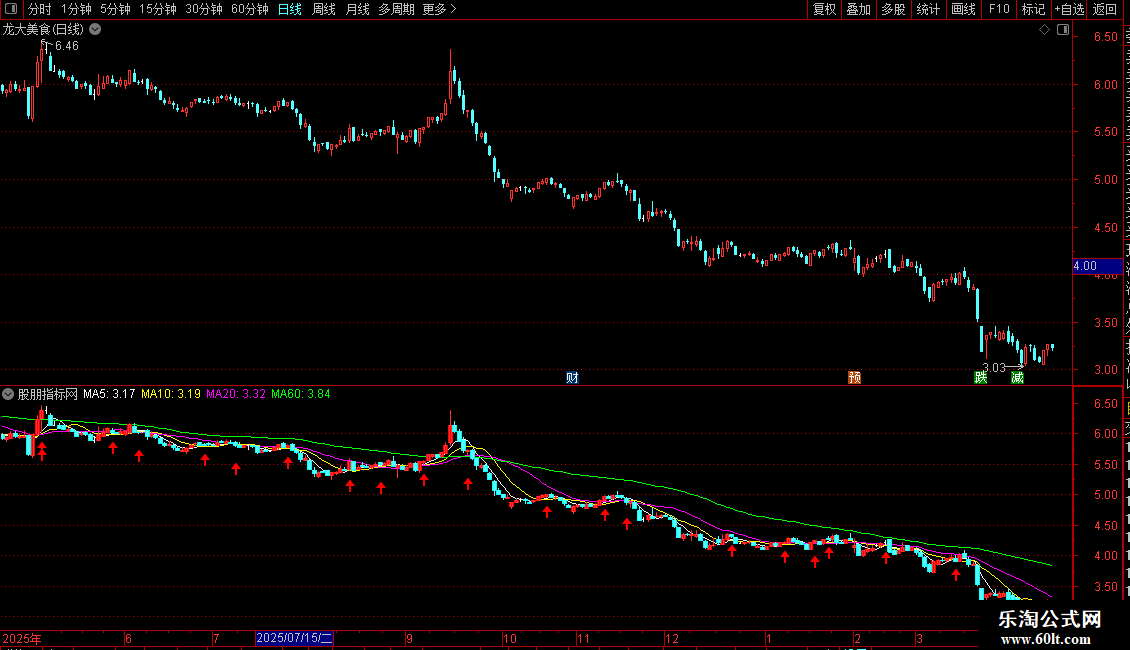The height and width of the screenshot is (650, 1130).
Task: Toggle the left panel icon in toolbar
Action: [11, 9]
